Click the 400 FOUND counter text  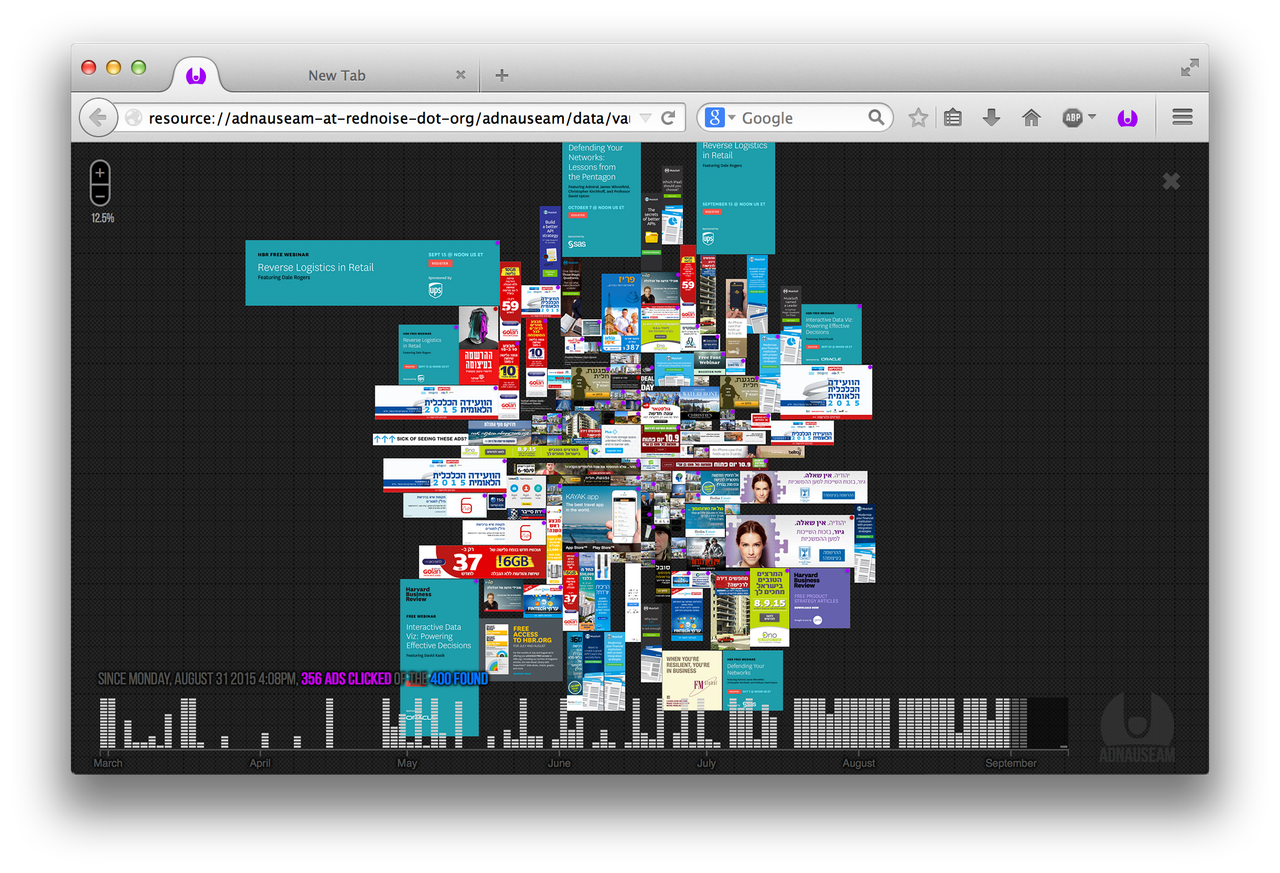459,678
